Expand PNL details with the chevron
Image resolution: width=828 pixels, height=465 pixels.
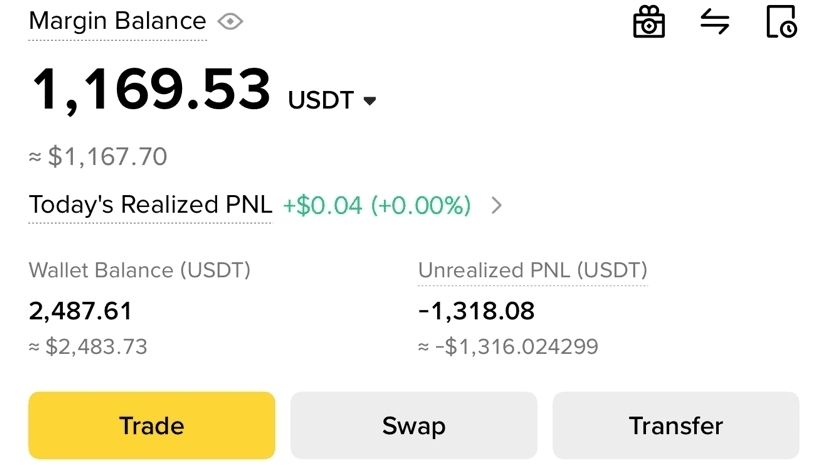click(496, 205)
